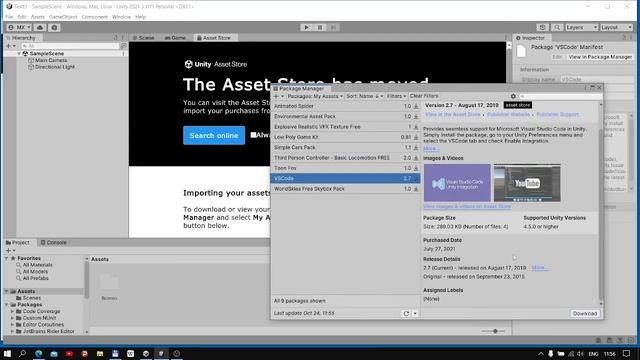This screenshot has width=640, height=360.
Task: Download icon for Environmental Asset Pack
Action: tap(416, 116)
